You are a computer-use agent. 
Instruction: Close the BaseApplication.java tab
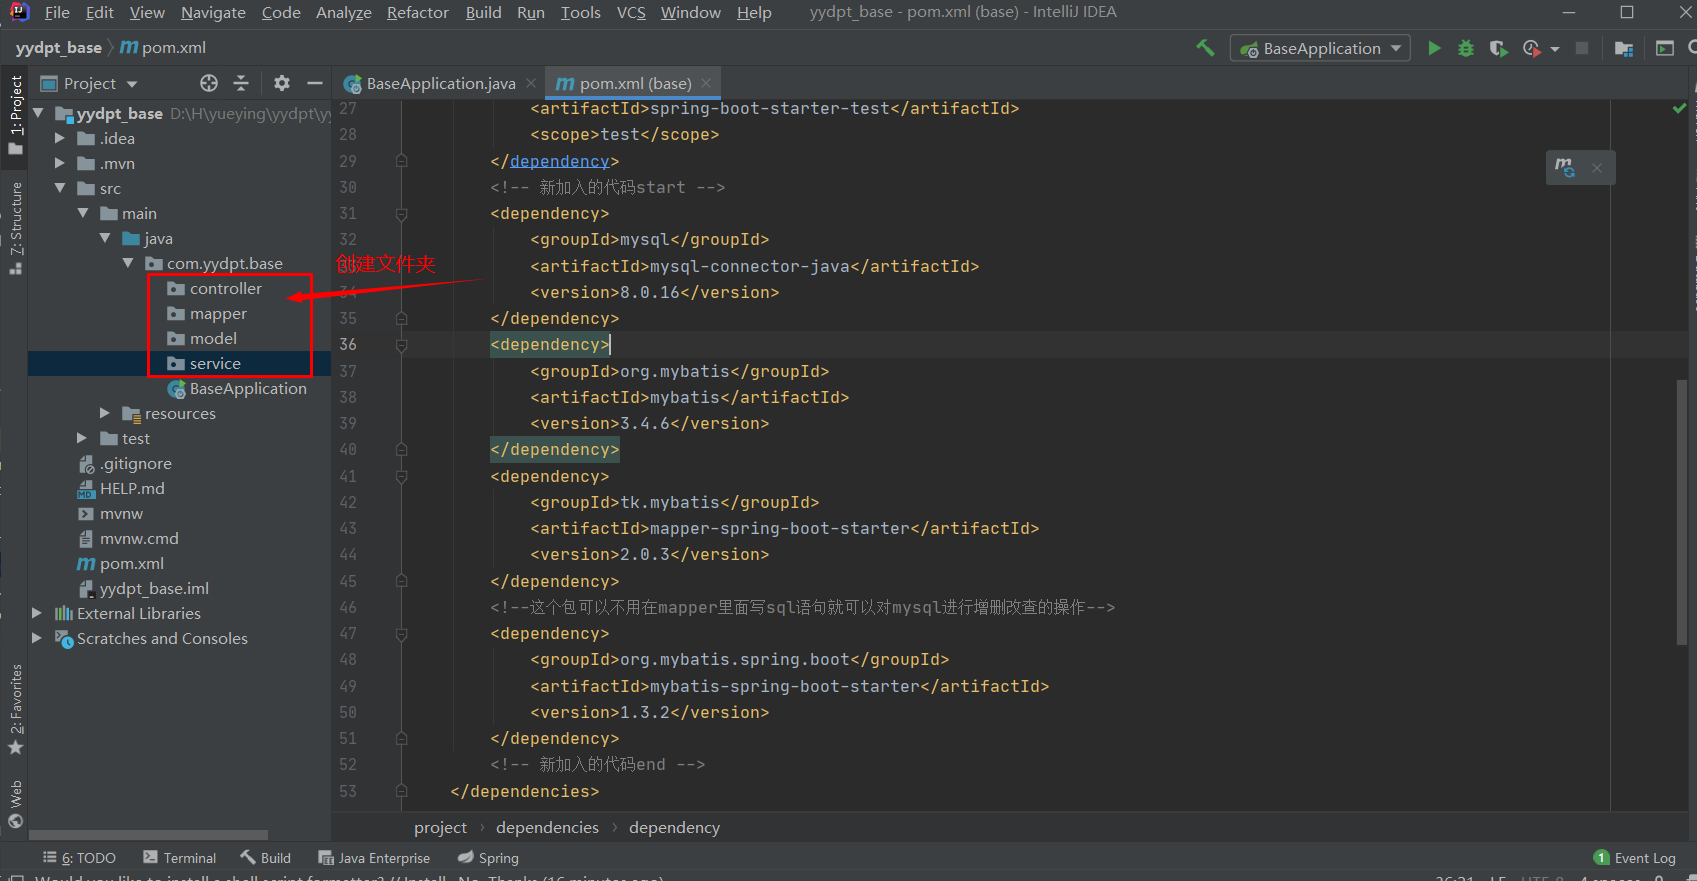[x=531, y=83]
